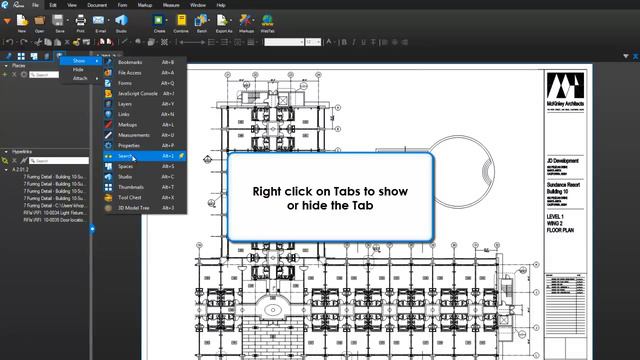The height and width of the screenshot is (360, 640).
Task: Click the Export As icon
Action: pos(222,20)
